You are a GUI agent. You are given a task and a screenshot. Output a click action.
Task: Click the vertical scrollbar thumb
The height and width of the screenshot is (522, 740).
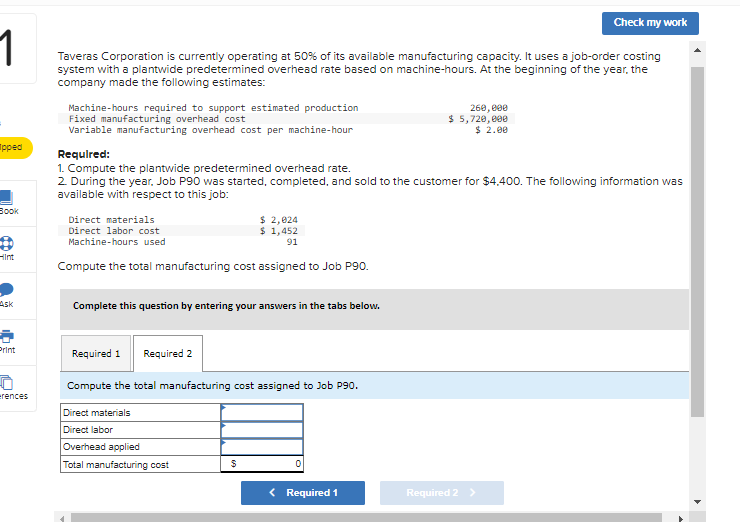pyautogui.click(x=698, y=242)
